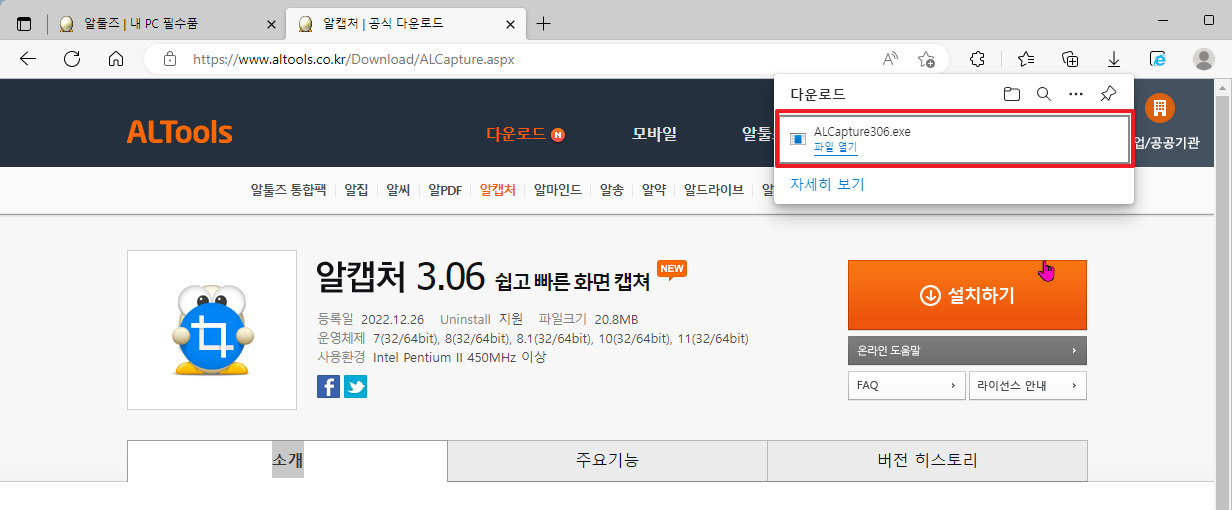
Task: Open browser extensions puzzle icon
Action: pos(979,59)
